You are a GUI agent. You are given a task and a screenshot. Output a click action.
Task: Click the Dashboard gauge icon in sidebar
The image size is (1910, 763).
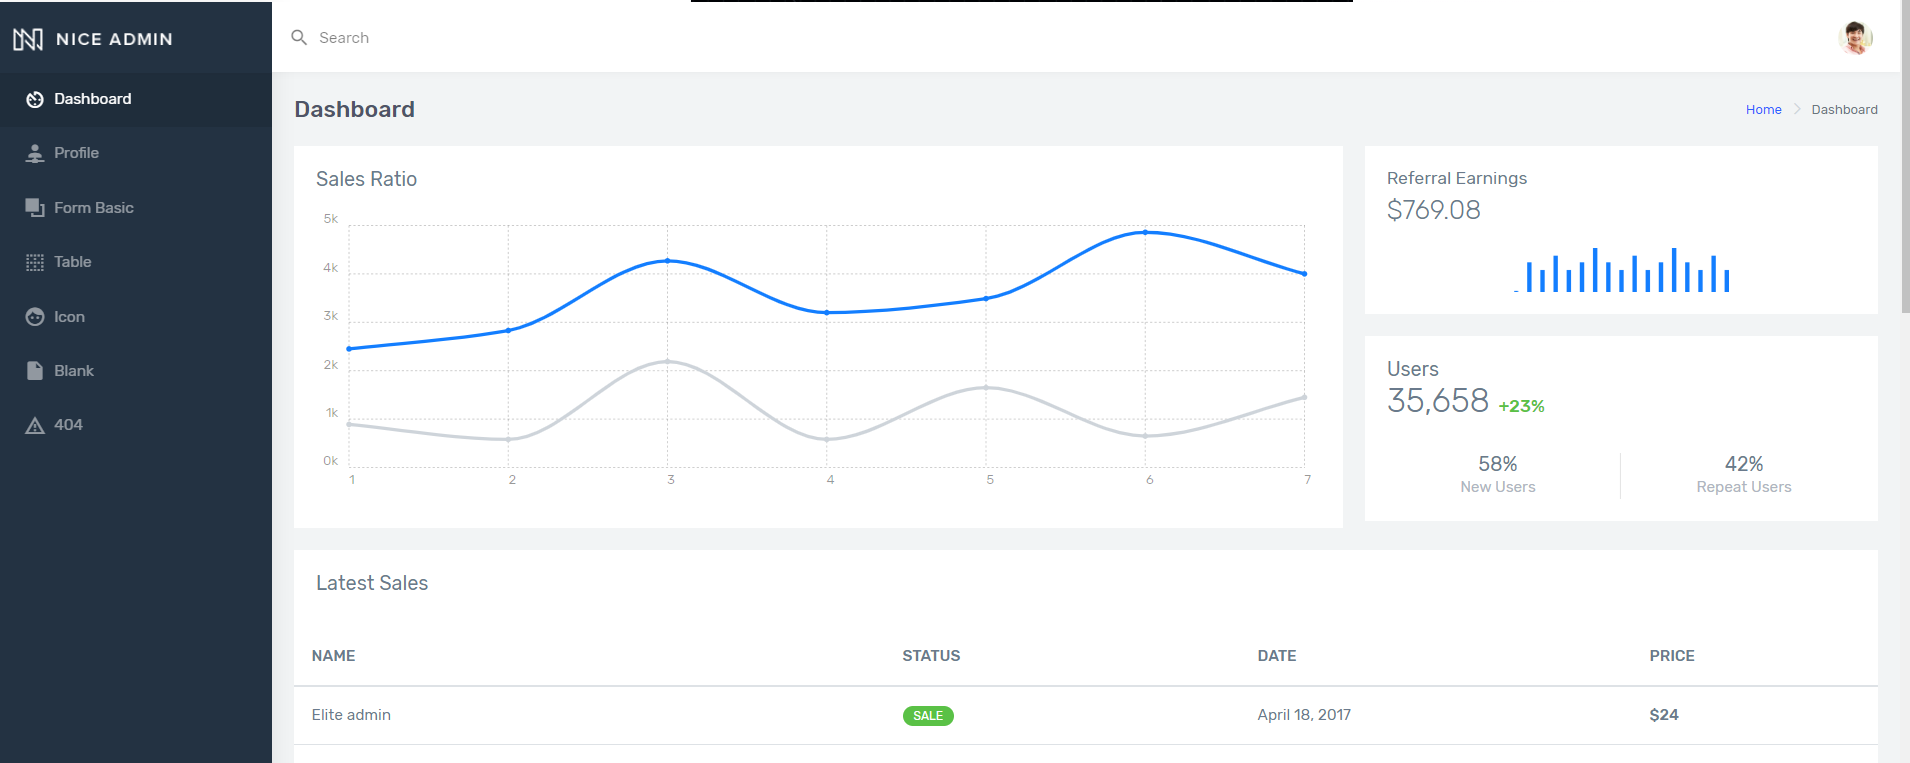pos(35,99)
